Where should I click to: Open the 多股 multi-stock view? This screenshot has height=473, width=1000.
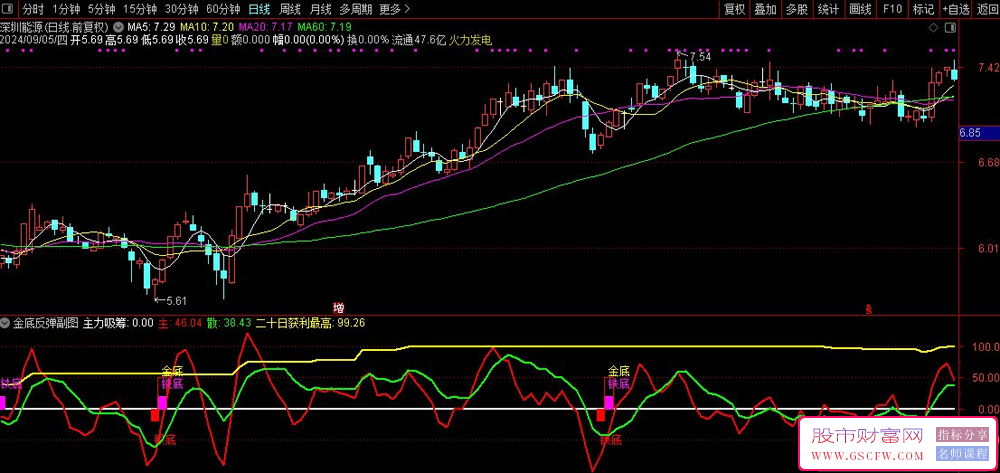coord(797,9)
